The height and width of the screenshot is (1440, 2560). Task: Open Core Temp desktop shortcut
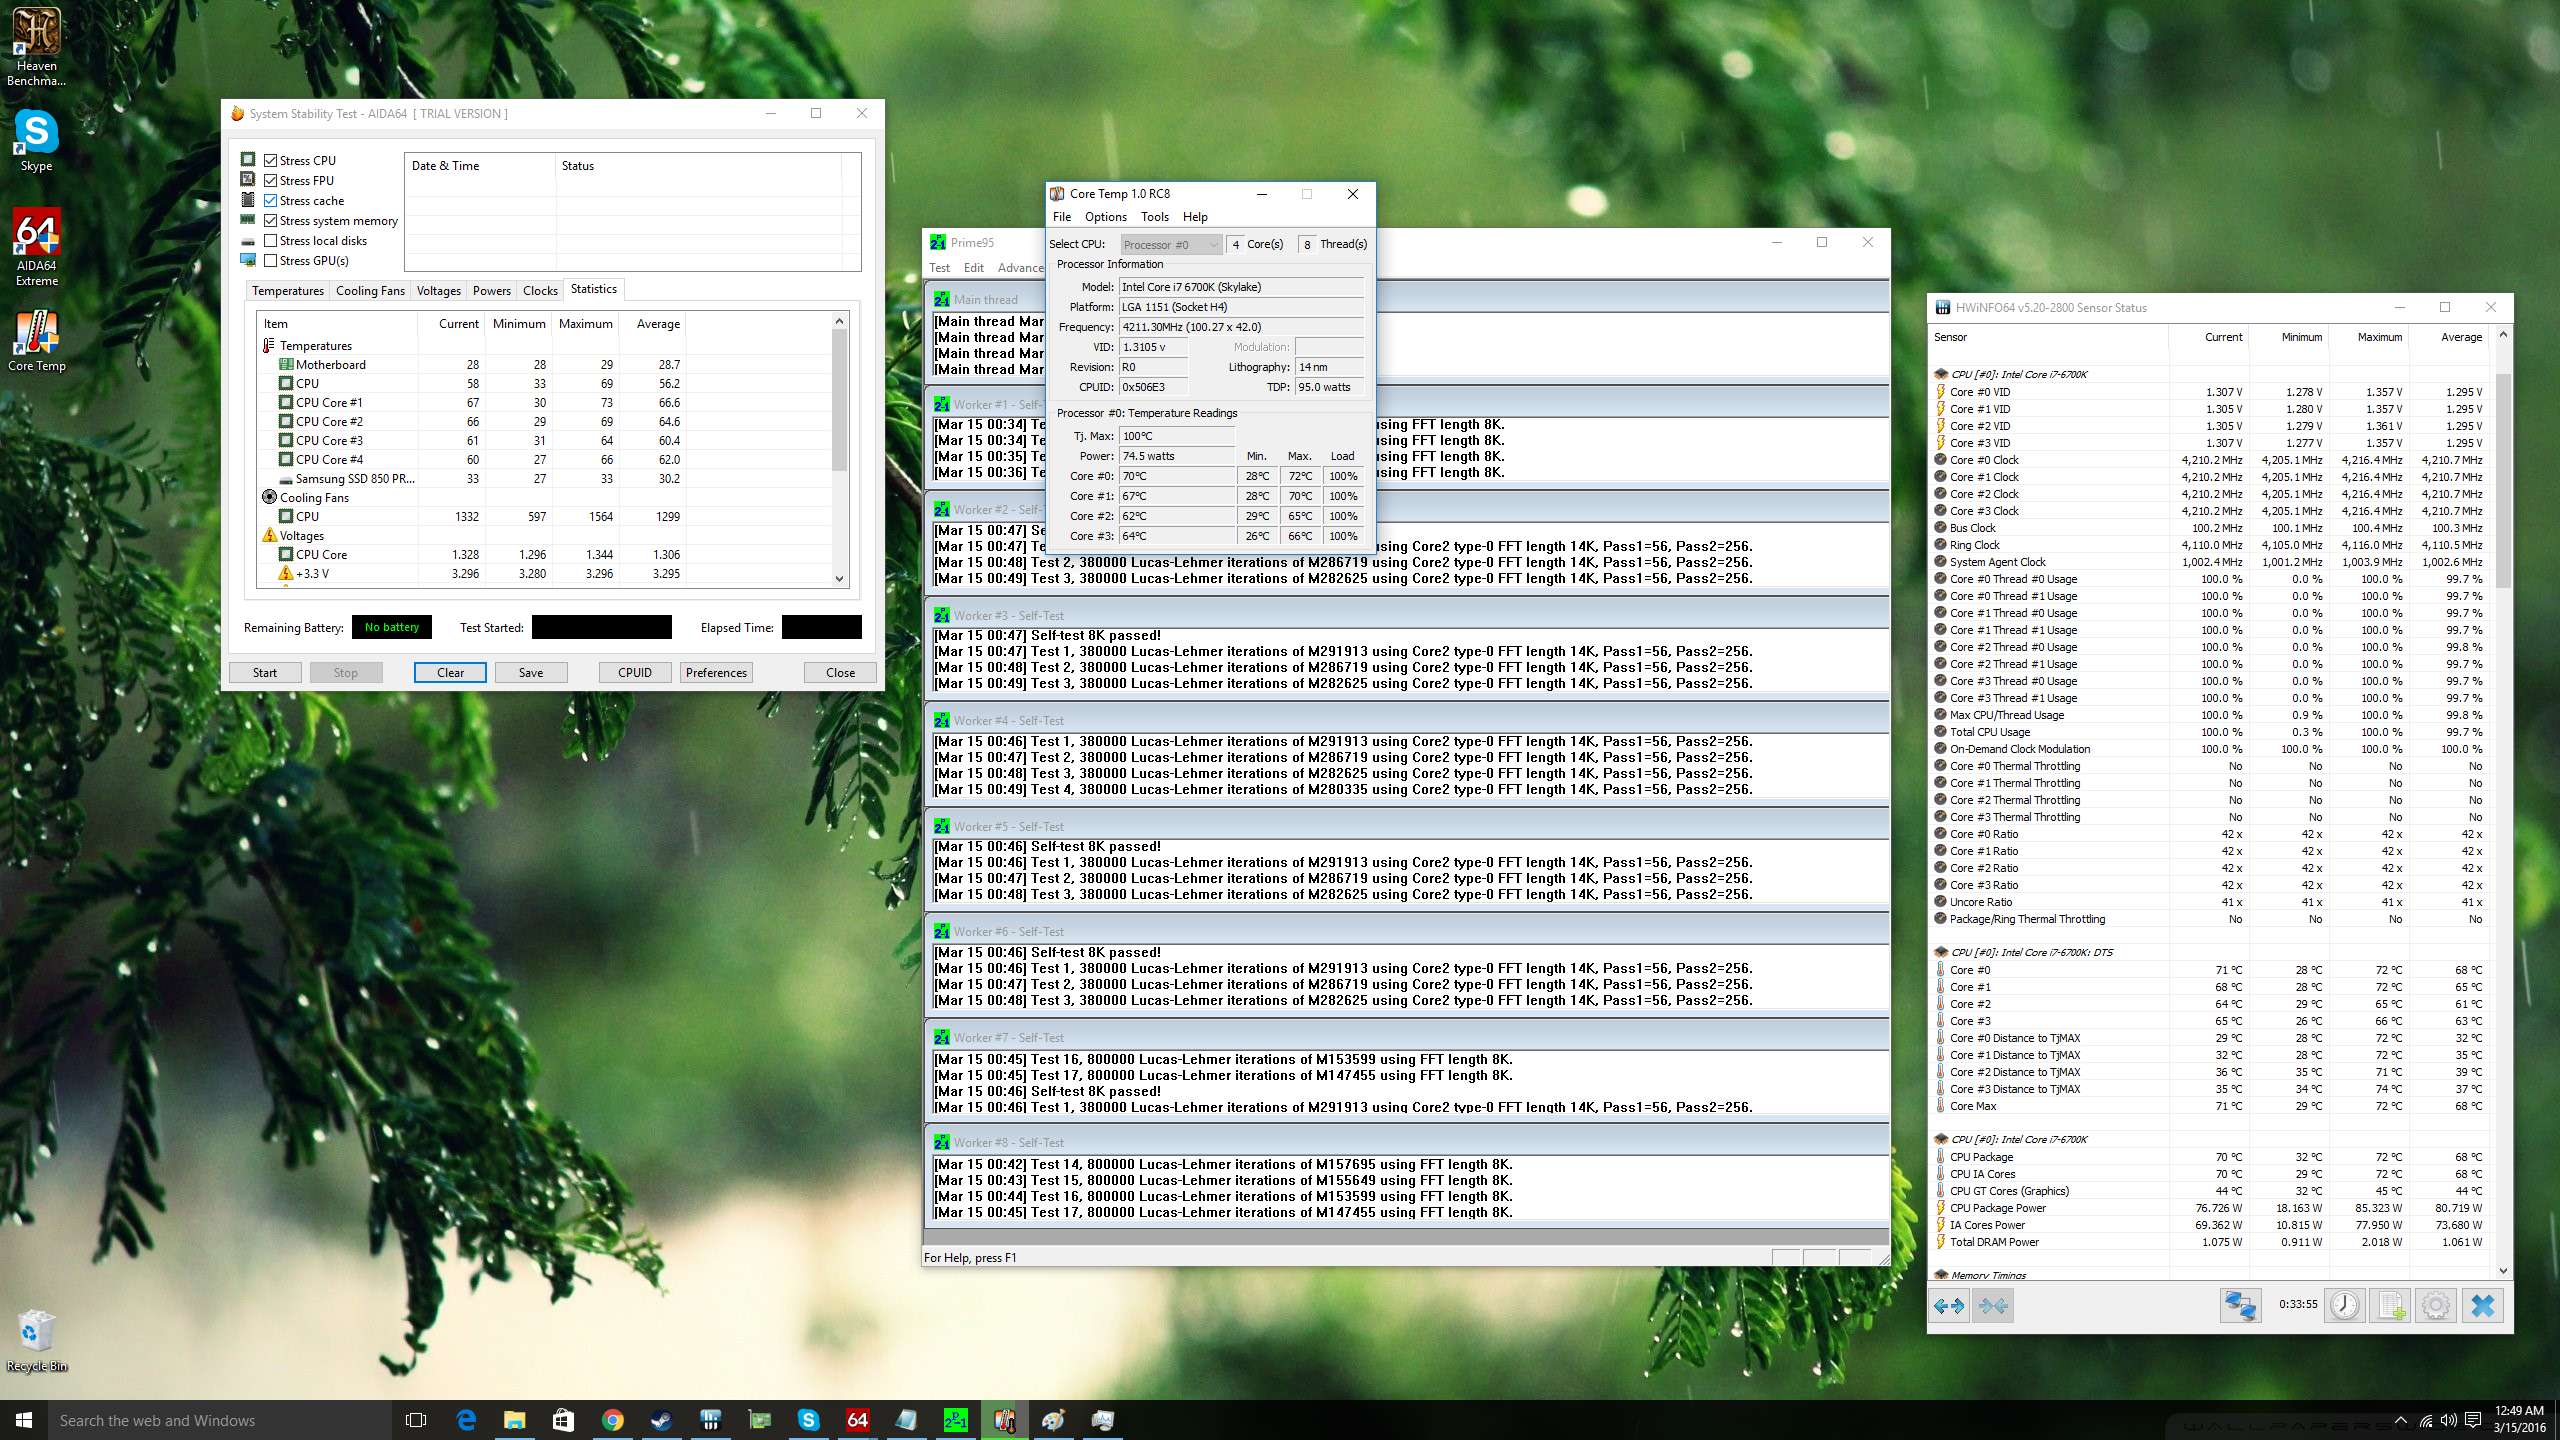click(36, 340)
